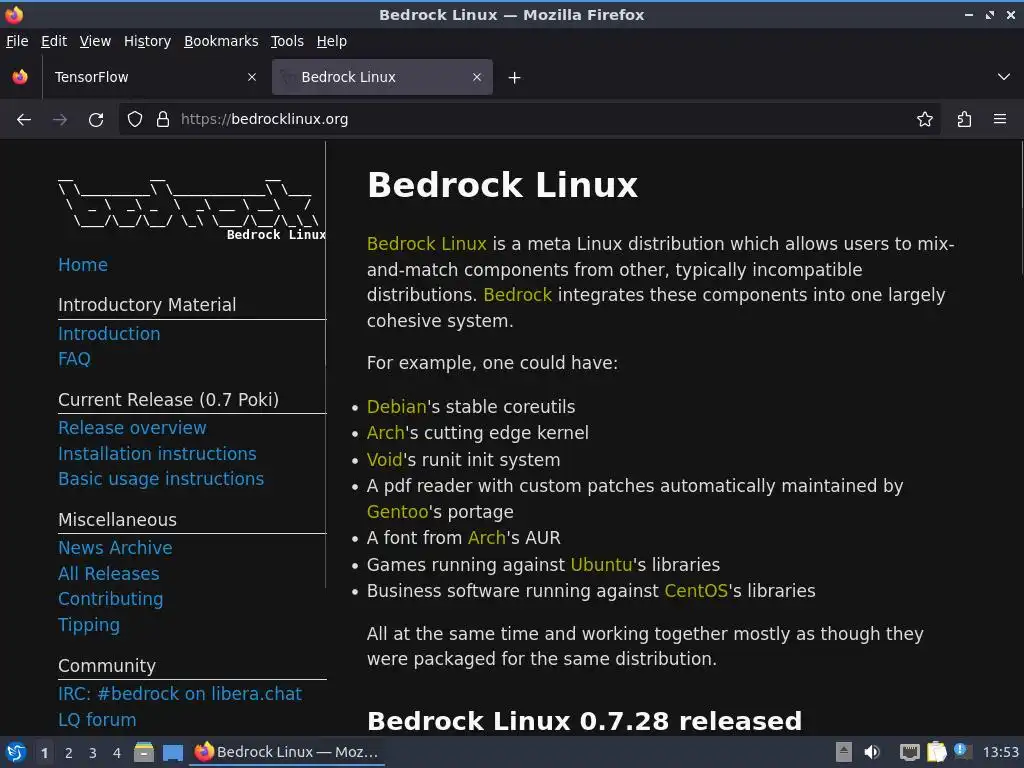Open the Contributing link
This screenshot has width=1024, height=768.
point(111,600)
